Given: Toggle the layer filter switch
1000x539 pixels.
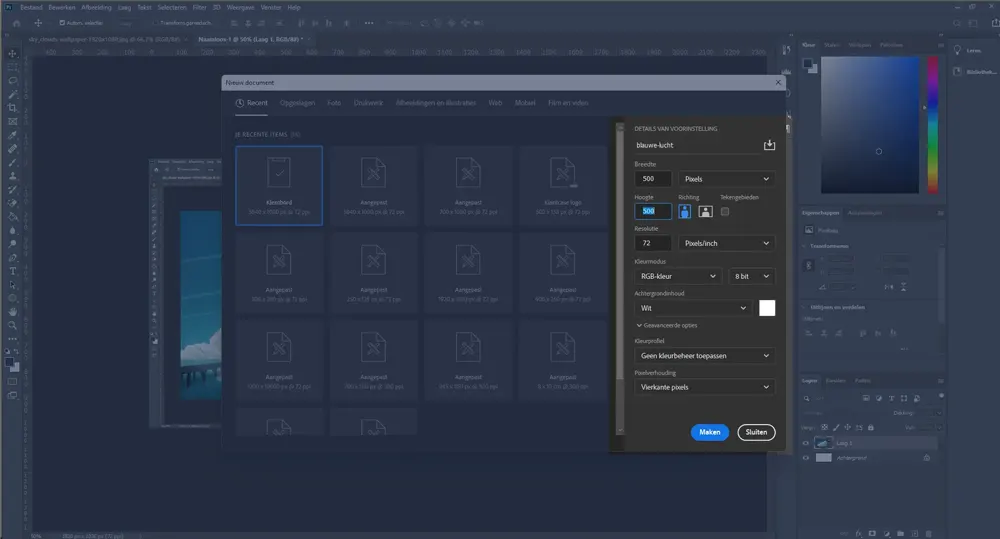Looking at the screenshot, I should (941, 396).
